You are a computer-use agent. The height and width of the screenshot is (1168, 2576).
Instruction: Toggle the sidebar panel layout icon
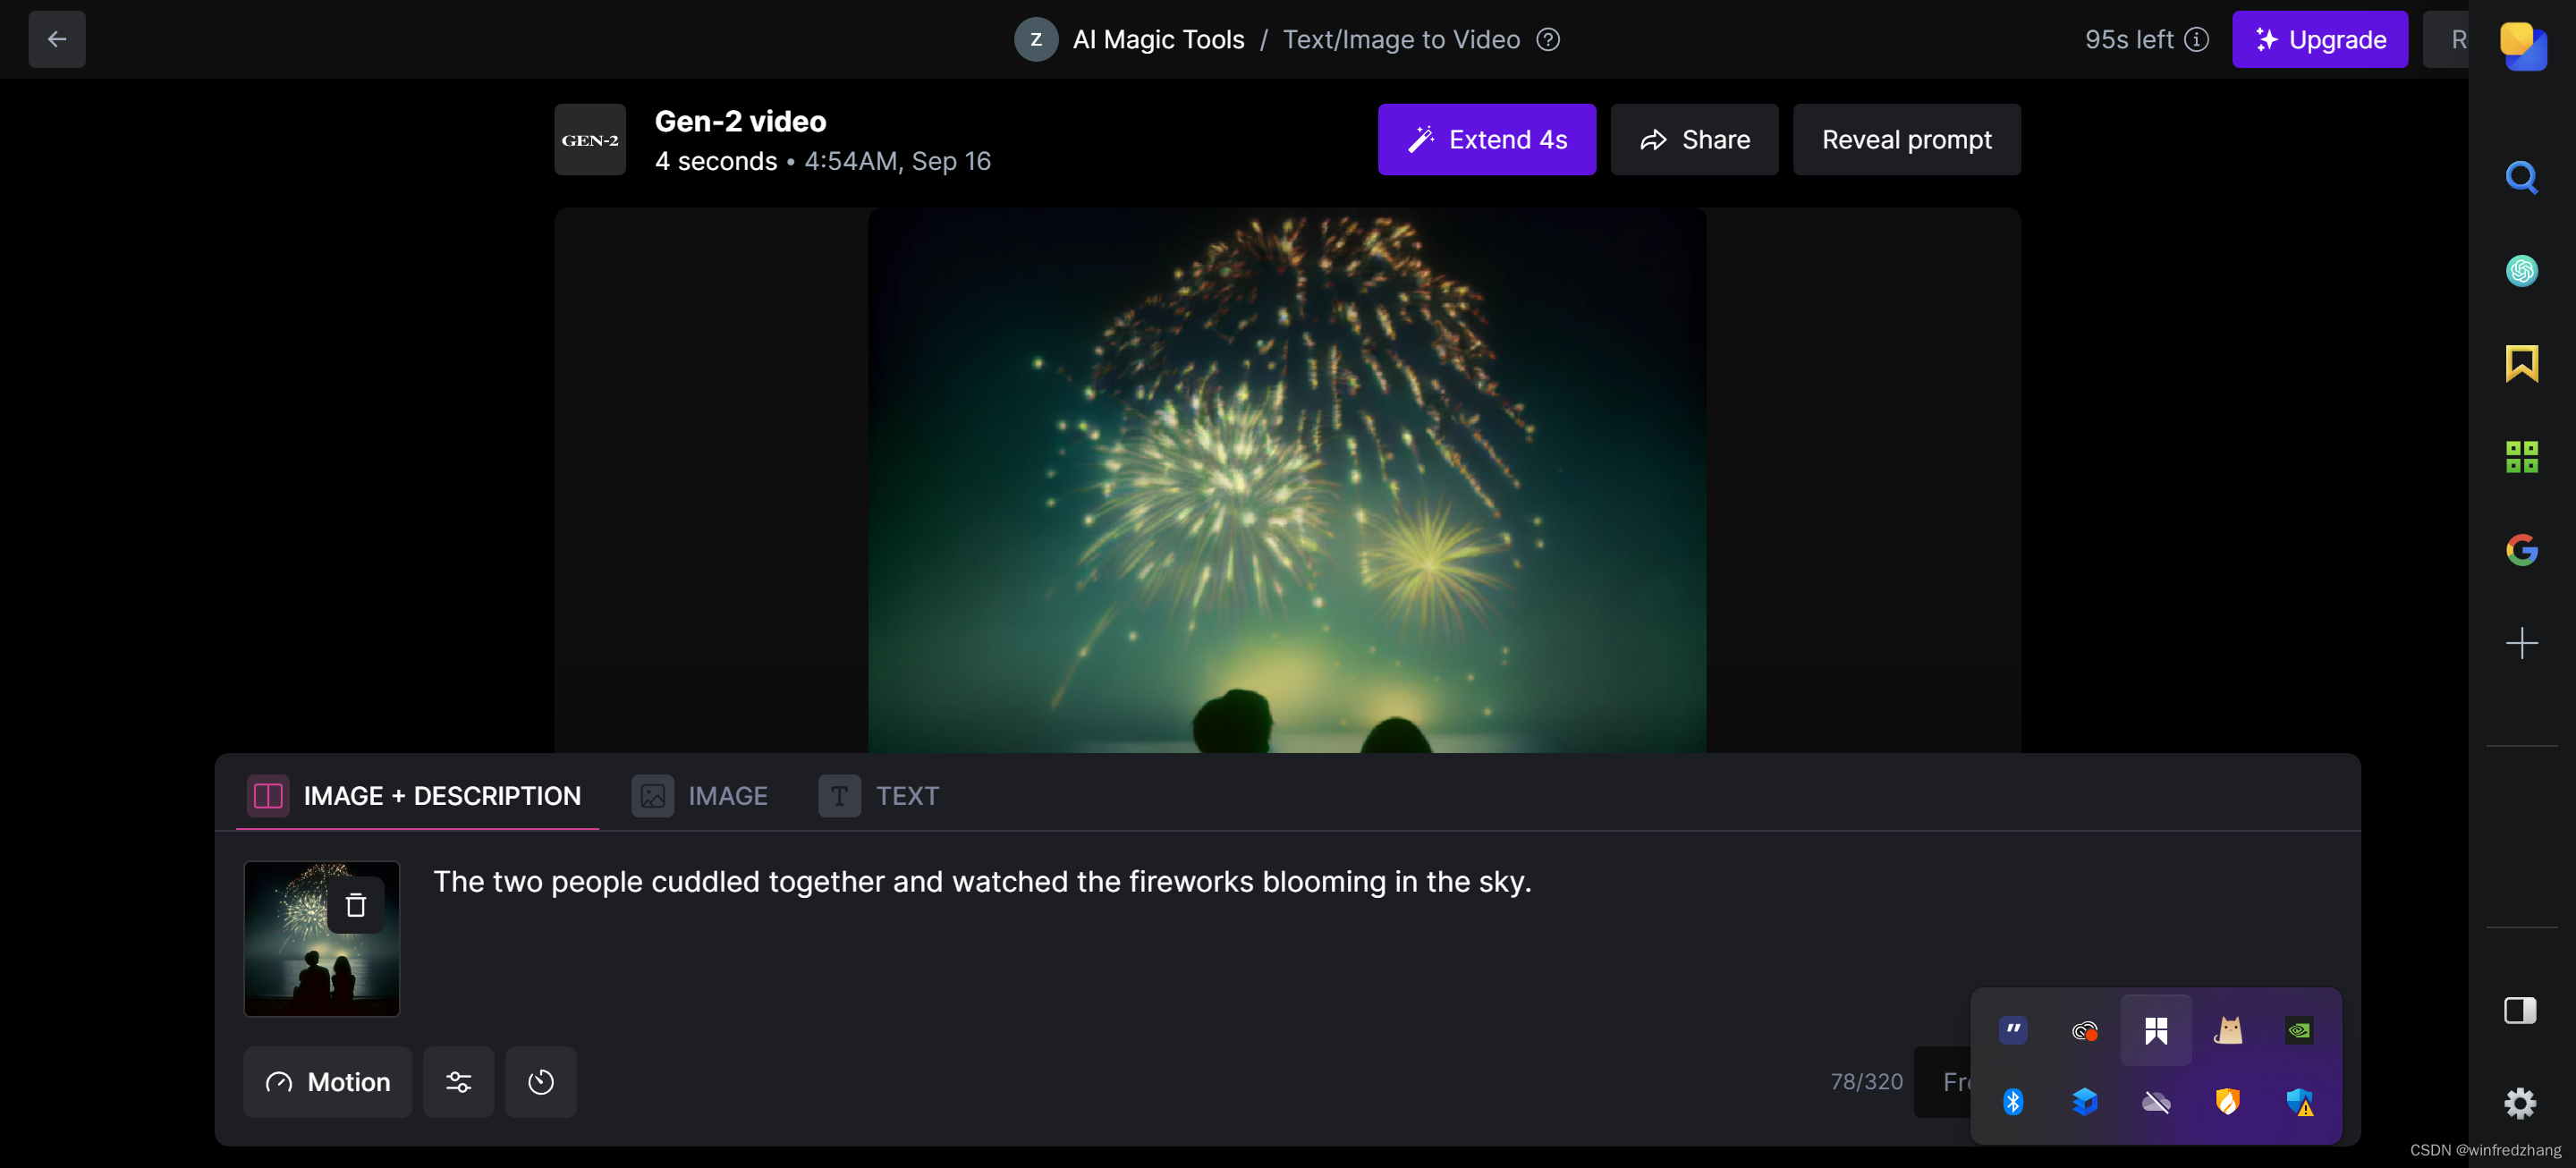(2520, 1011)
